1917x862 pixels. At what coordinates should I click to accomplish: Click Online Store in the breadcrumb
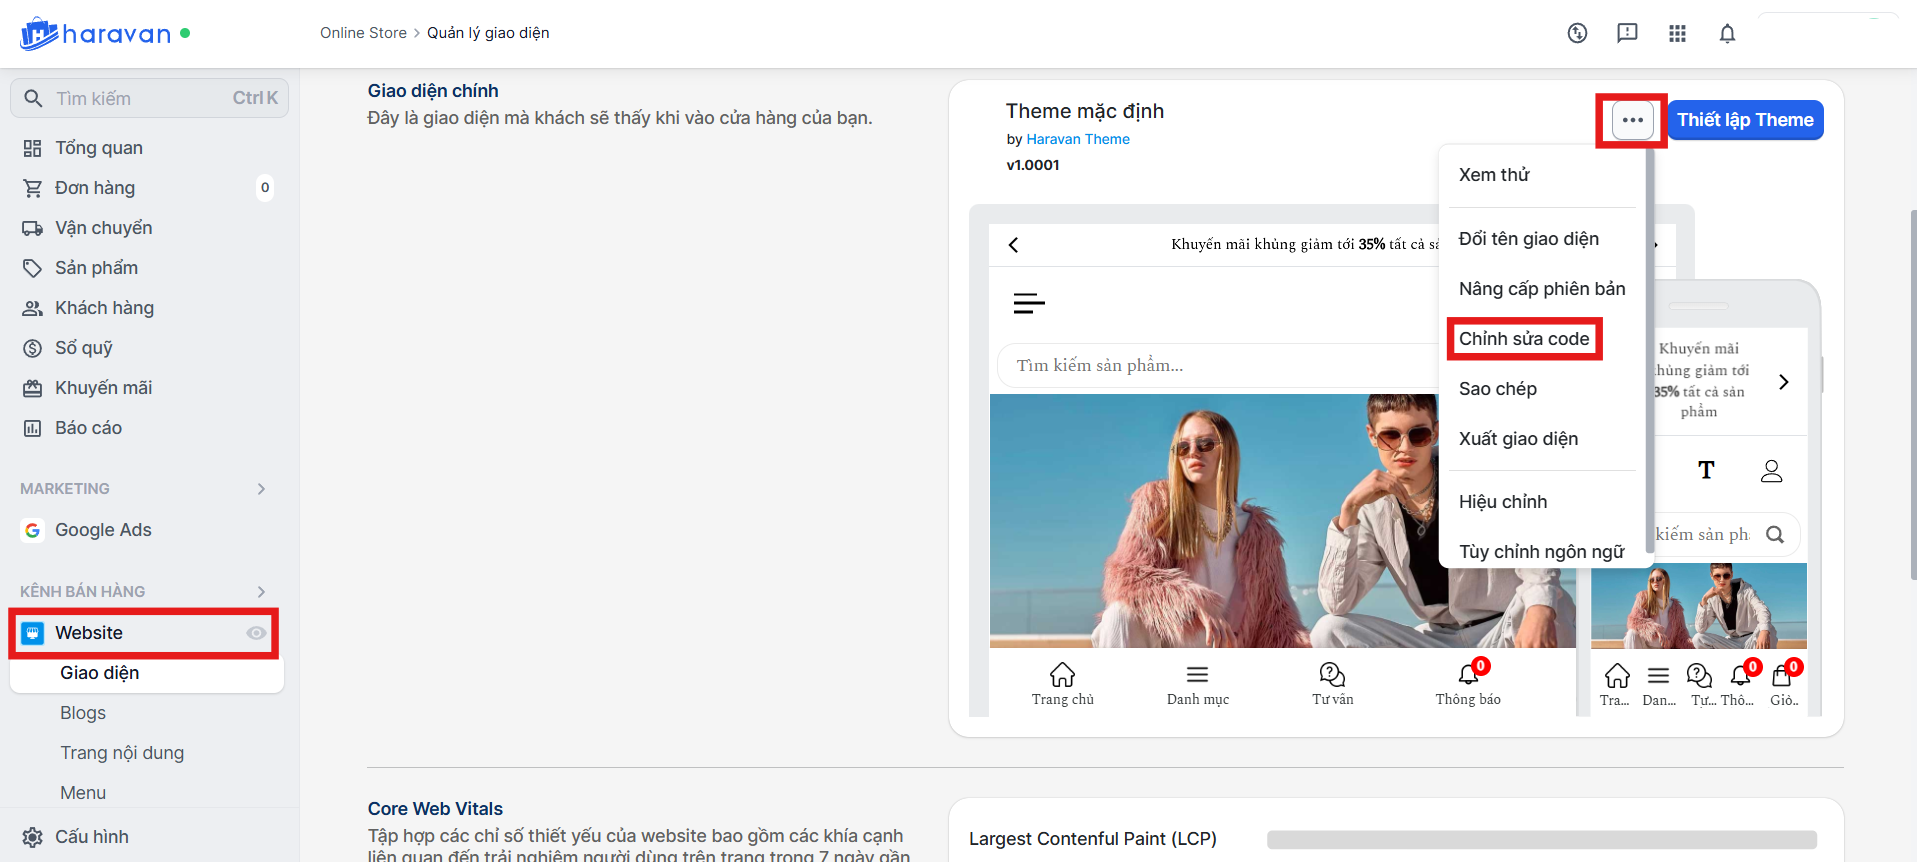[x=363, y=33]
